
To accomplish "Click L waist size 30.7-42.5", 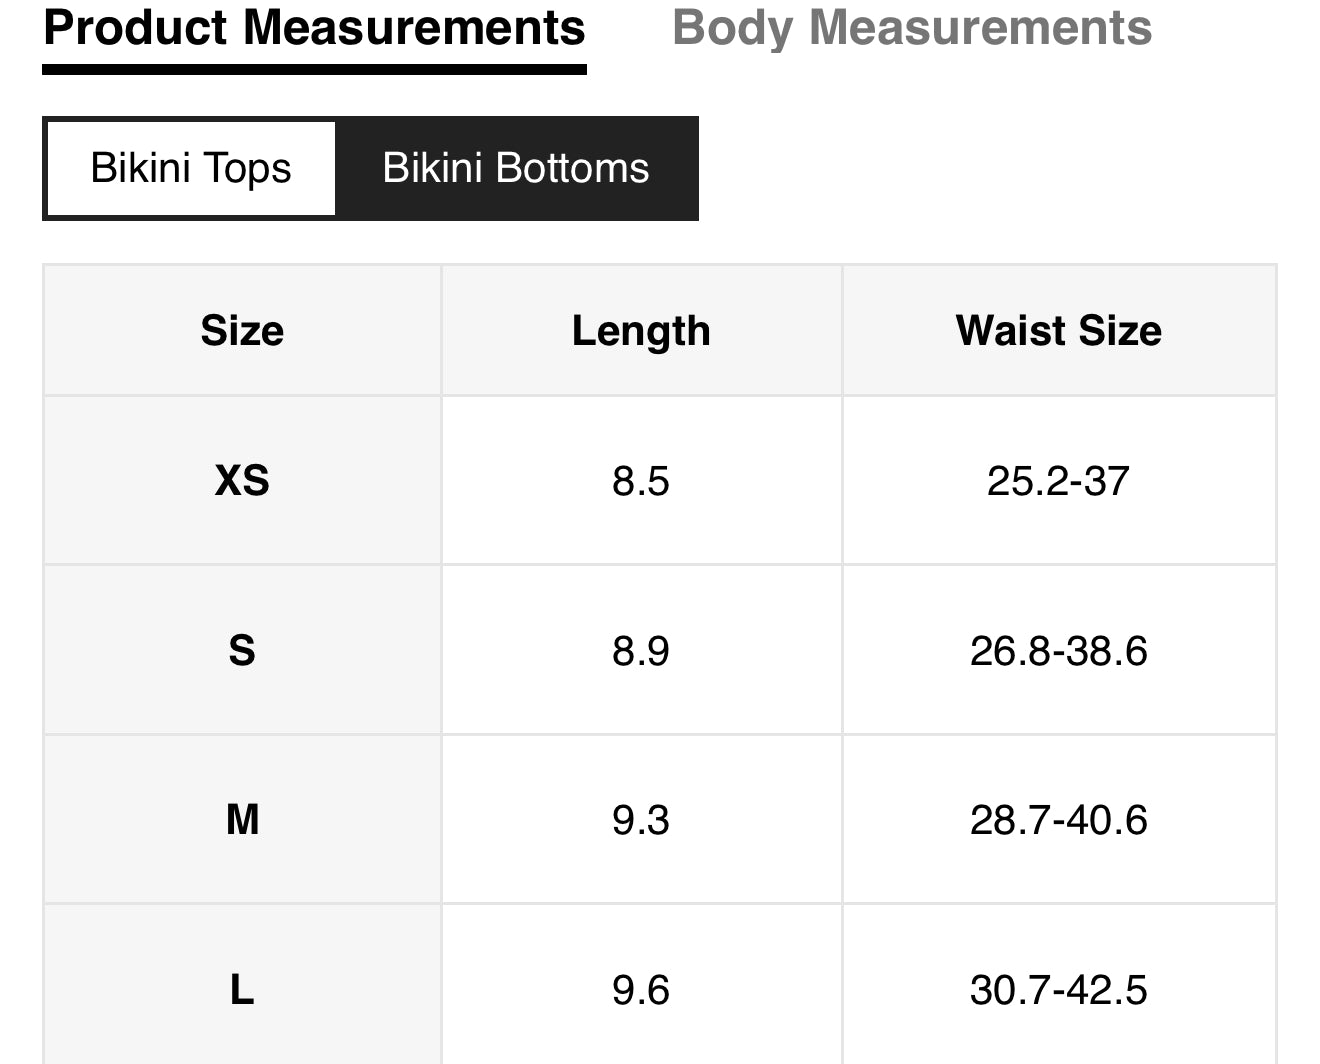I will click(x=1058, y=990).
